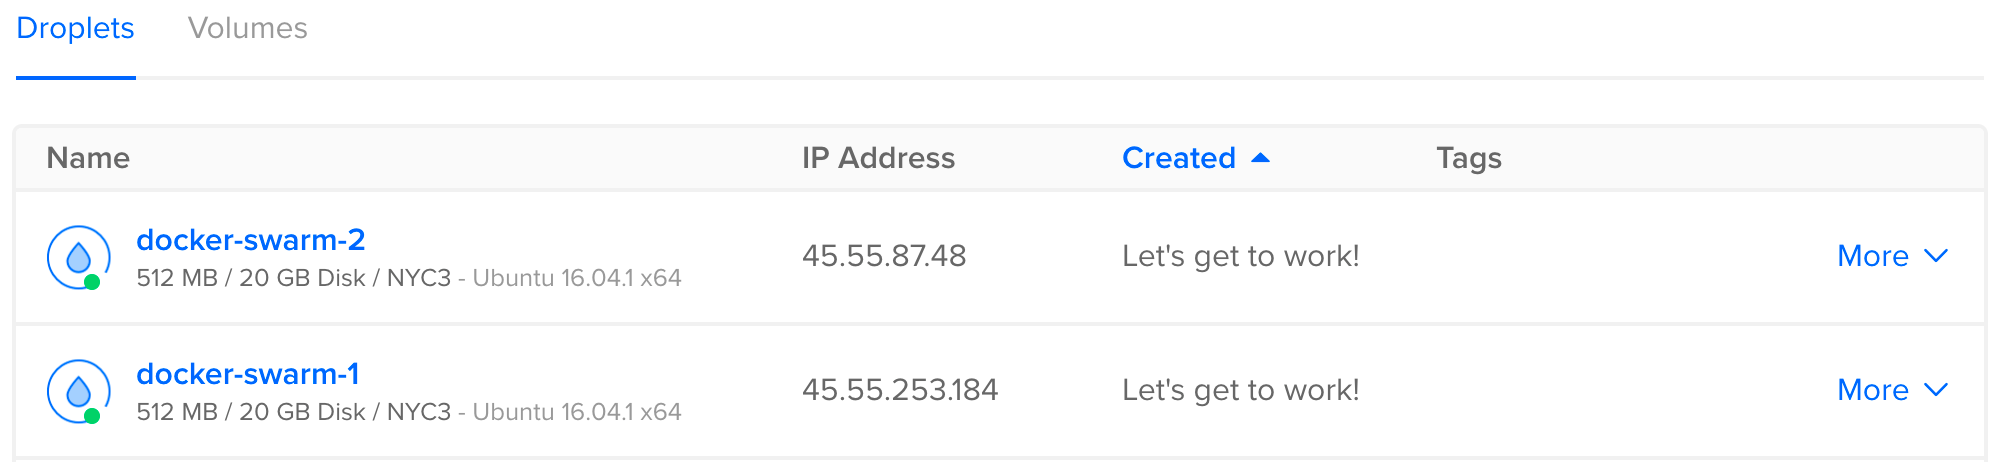Image resolution: width=2000 pixels, height=462 pixels.
Task: Click IP address 45.55.253.184
Action: coord(900,390)
